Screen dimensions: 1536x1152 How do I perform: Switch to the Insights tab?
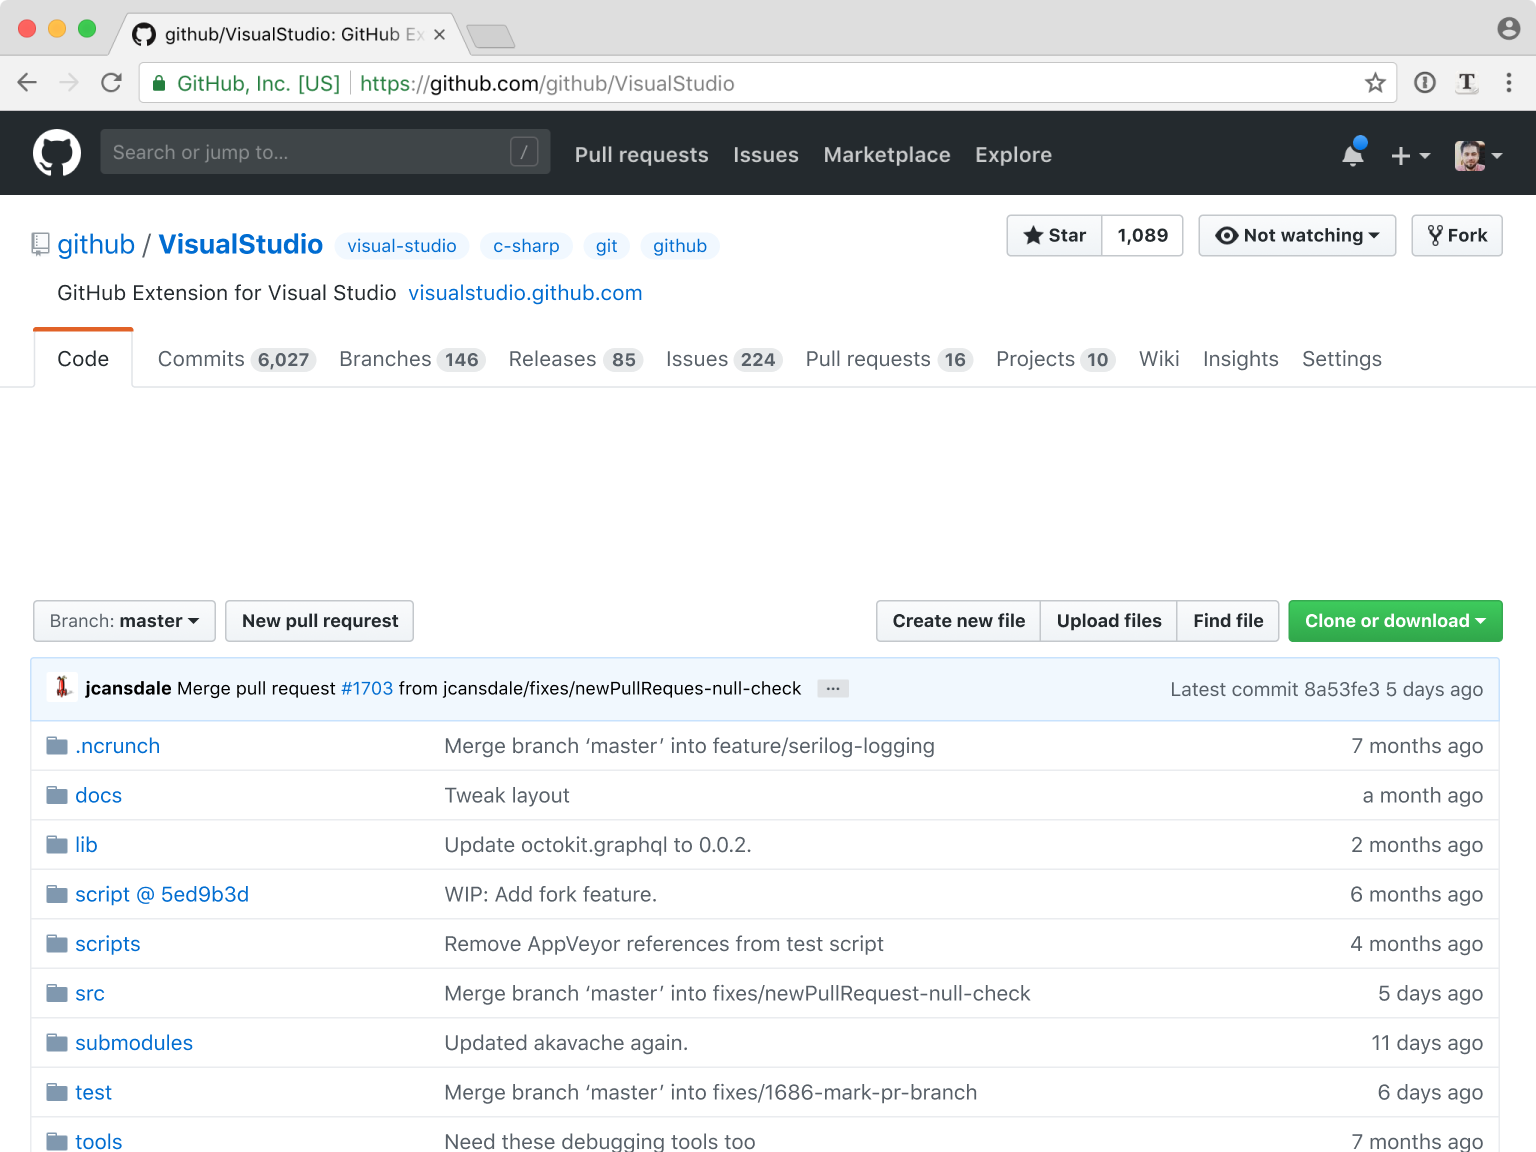1240,359
